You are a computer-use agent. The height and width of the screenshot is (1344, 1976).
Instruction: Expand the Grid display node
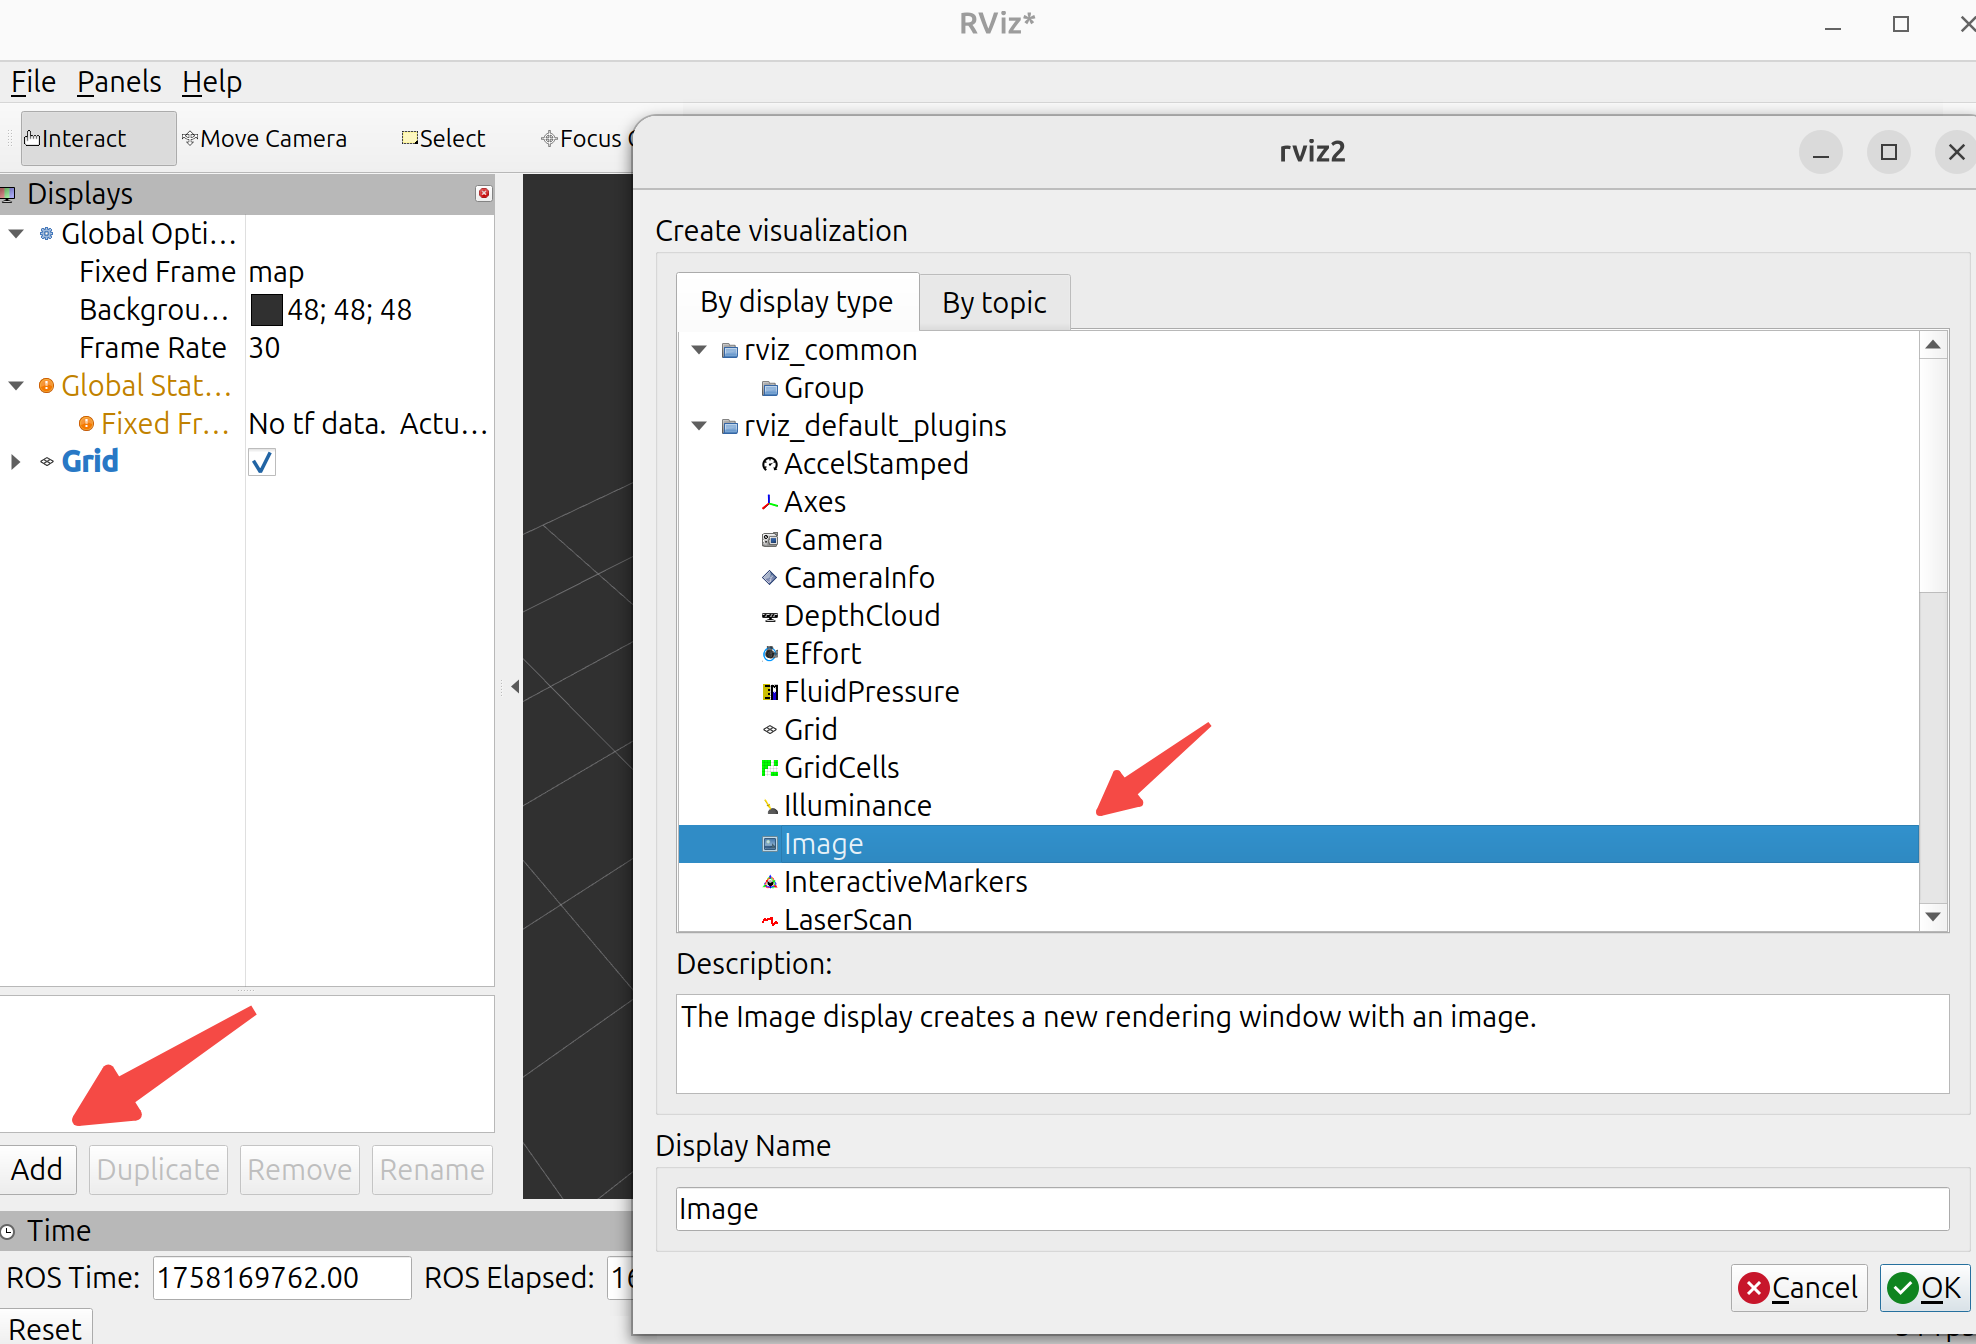point(16,462)
